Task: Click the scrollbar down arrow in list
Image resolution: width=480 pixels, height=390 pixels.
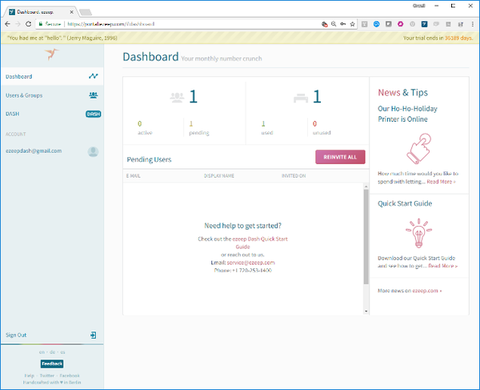Action: (x=366, y=311)
